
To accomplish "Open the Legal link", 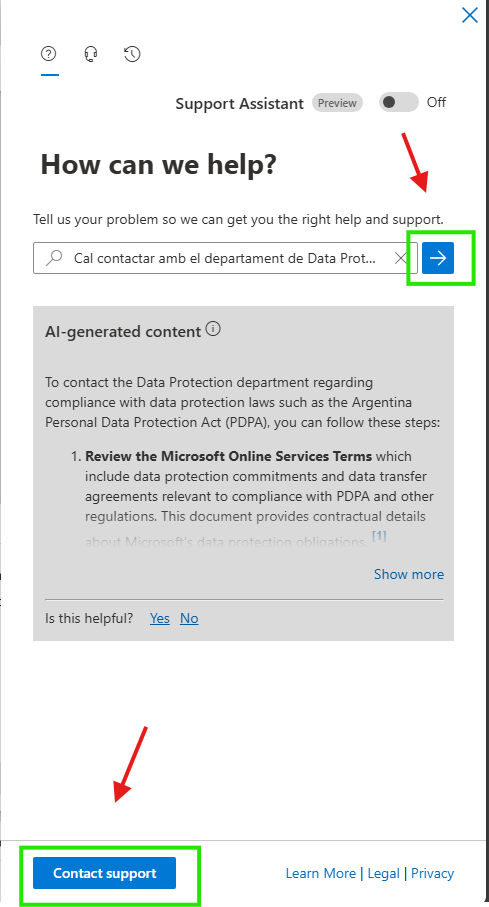I will coord(384,873).
